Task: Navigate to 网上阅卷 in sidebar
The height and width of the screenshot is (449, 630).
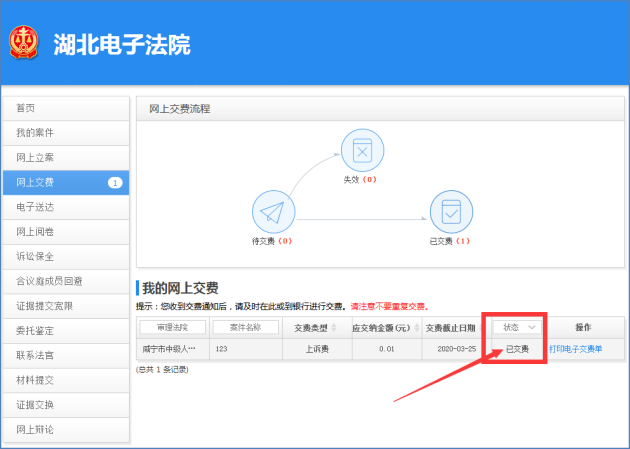Action: tap(66, 232)
